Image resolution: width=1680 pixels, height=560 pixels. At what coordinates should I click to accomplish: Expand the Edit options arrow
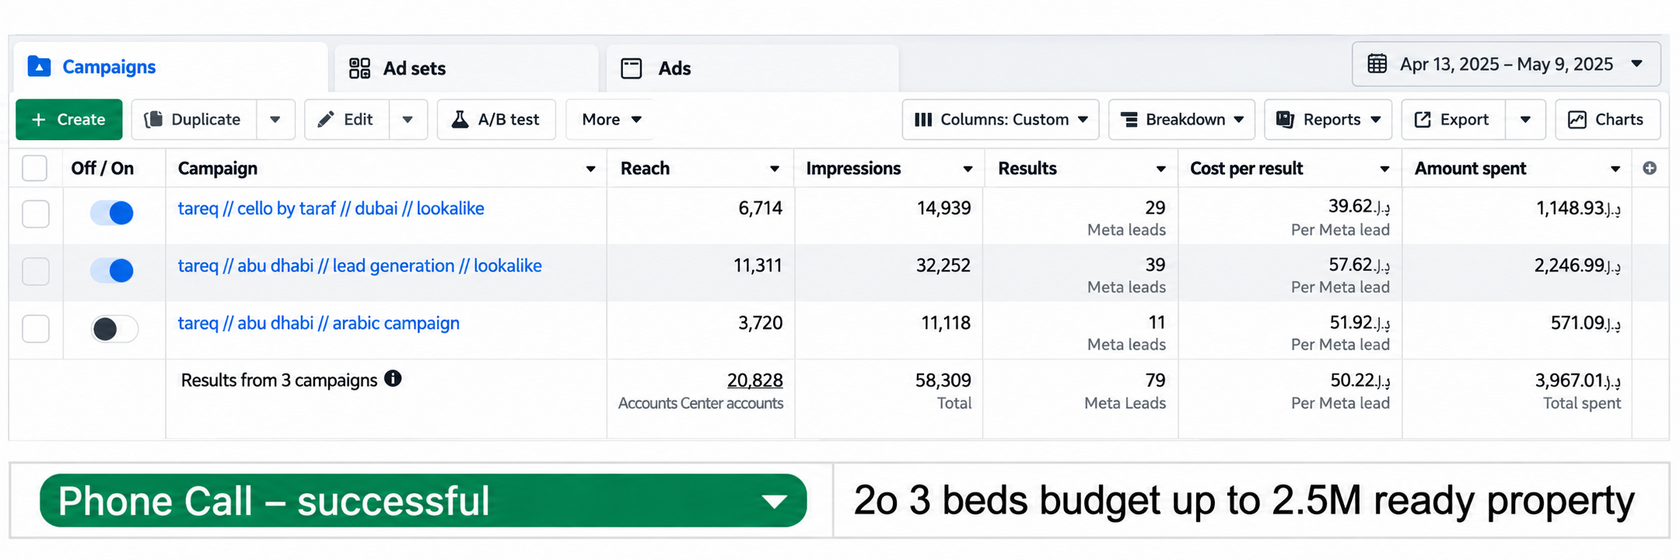(408, 119)
